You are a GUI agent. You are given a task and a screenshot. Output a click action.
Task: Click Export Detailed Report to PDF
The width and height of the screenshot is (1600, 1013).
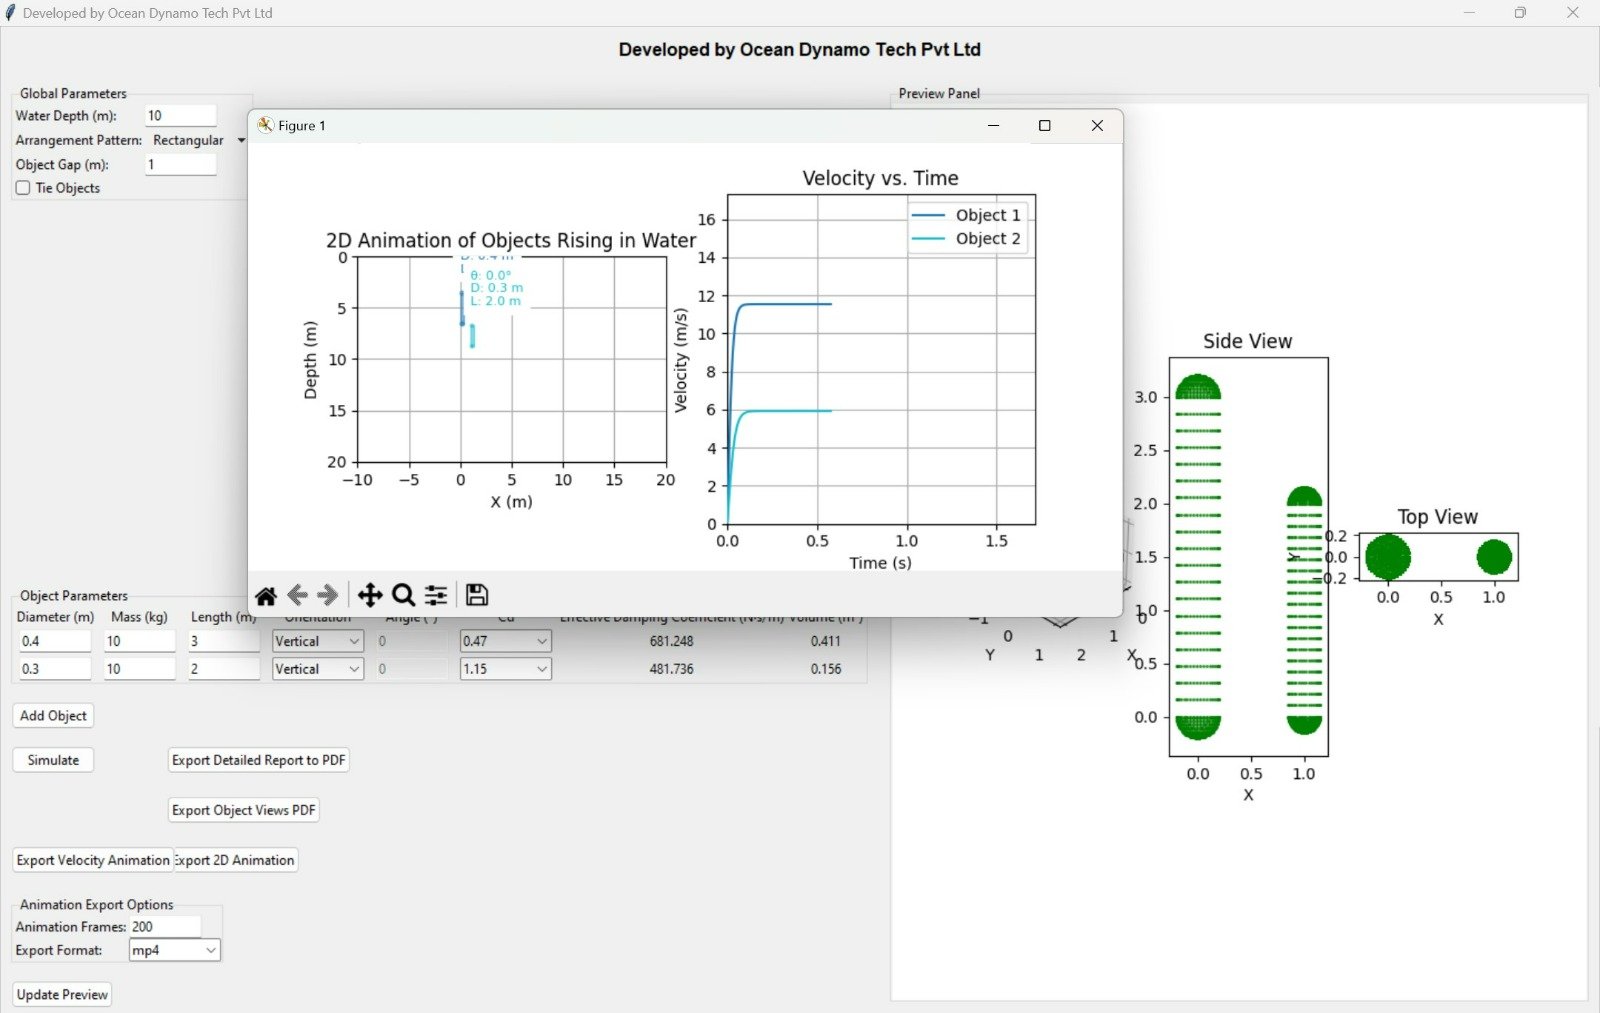[258, 760]
